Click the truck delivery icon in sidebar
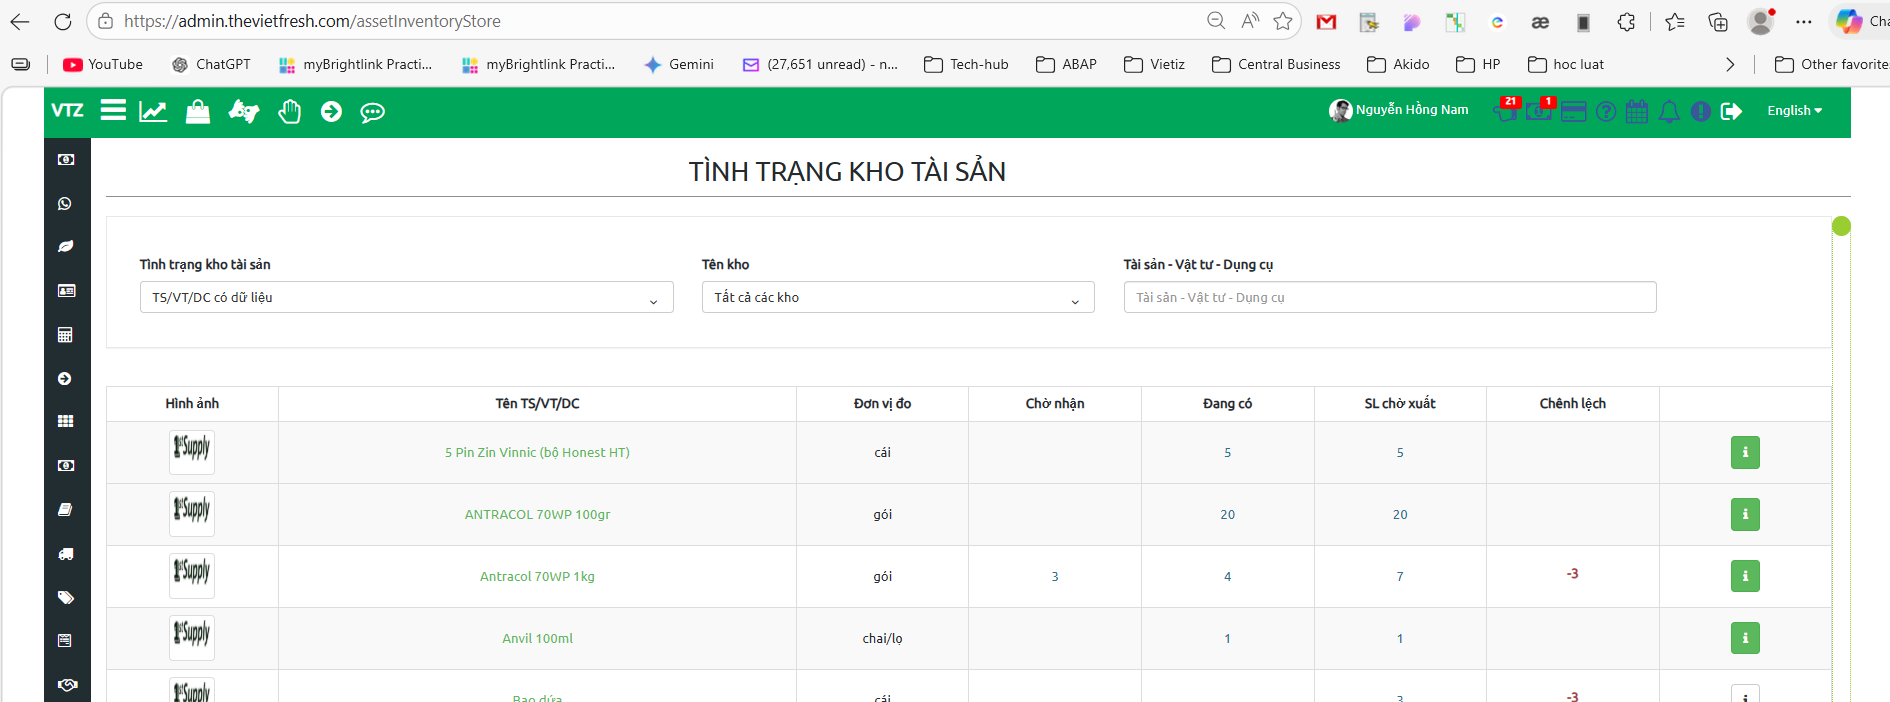 point(66,553)
